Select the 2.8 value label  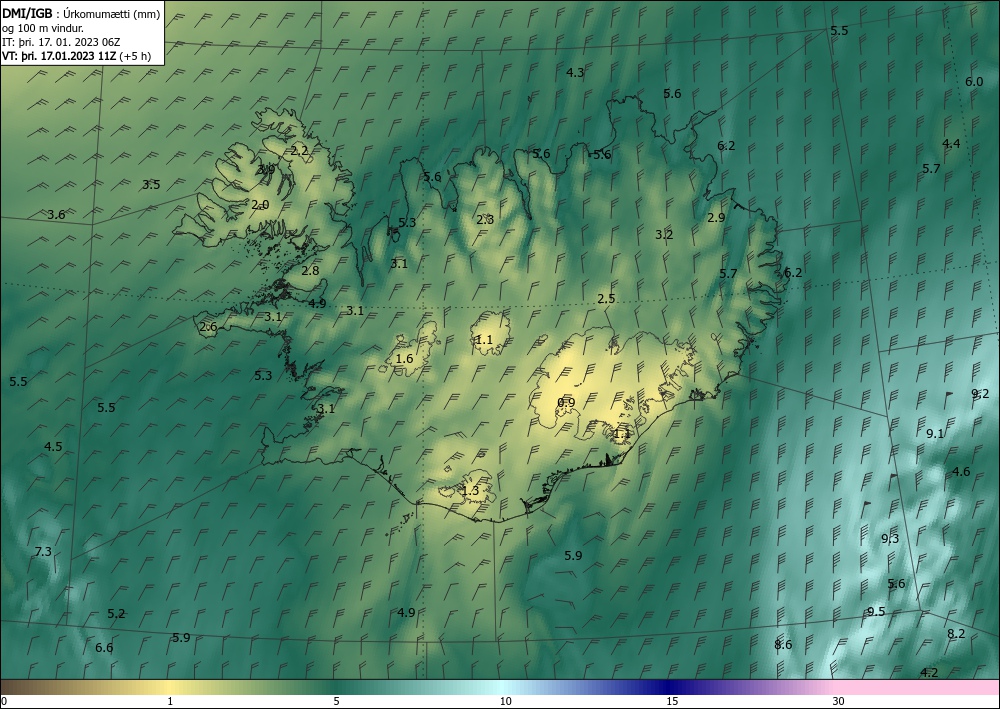tap(310, 271)
